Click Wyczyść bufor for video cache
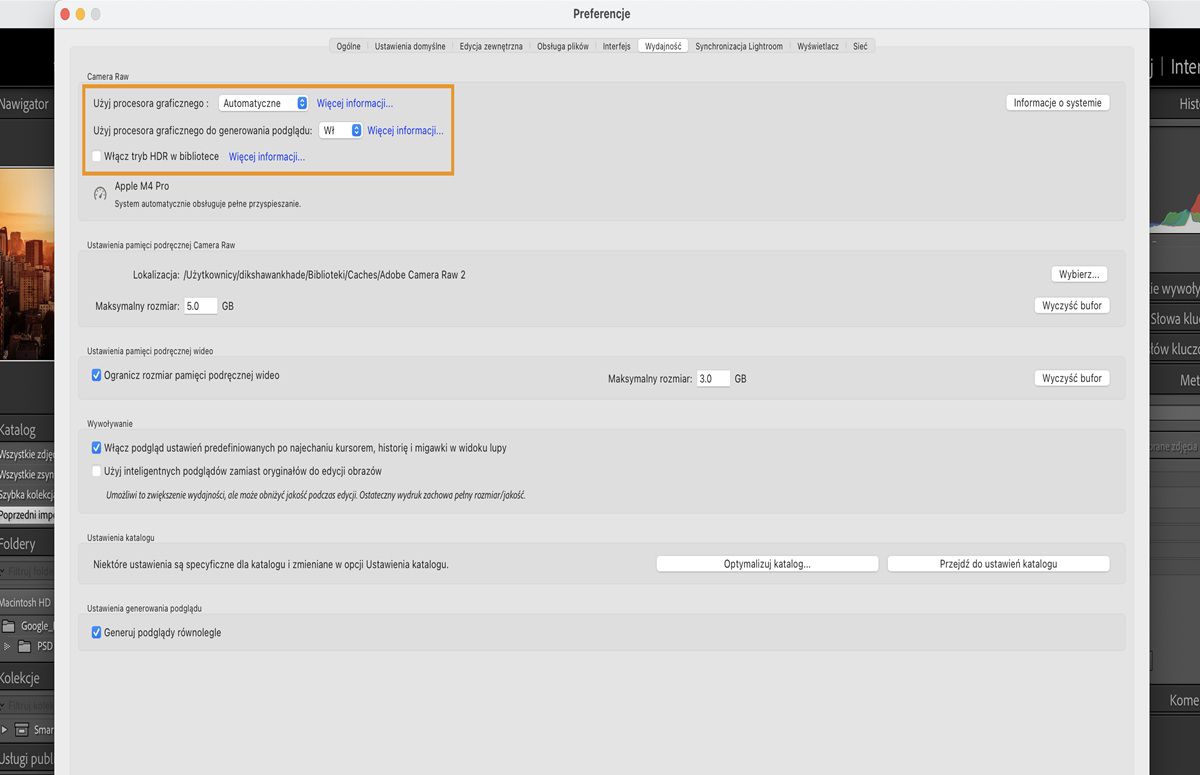This screenshot has width=1200, height=775. pyautogui.click(x=1072, y=378)
